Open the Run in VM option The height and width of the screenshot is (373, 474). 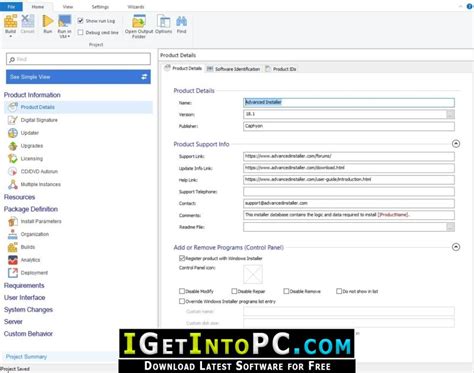tap(64, 21)
